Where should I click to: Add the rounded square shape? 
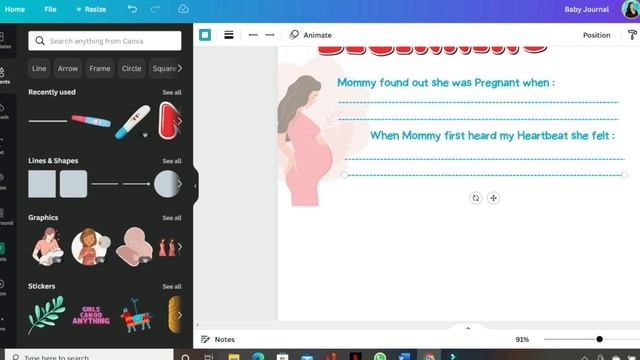coord(73,184)
